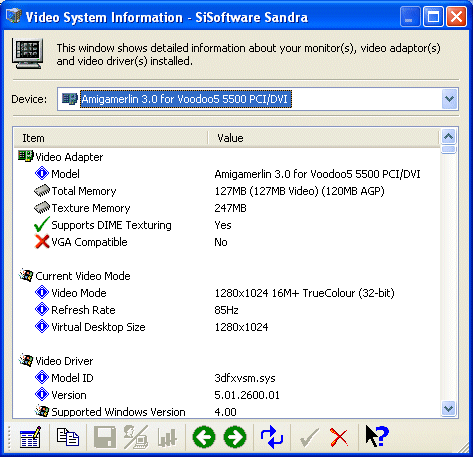
Task: Click info icon beside Model ID
Action: click(42, 378)
